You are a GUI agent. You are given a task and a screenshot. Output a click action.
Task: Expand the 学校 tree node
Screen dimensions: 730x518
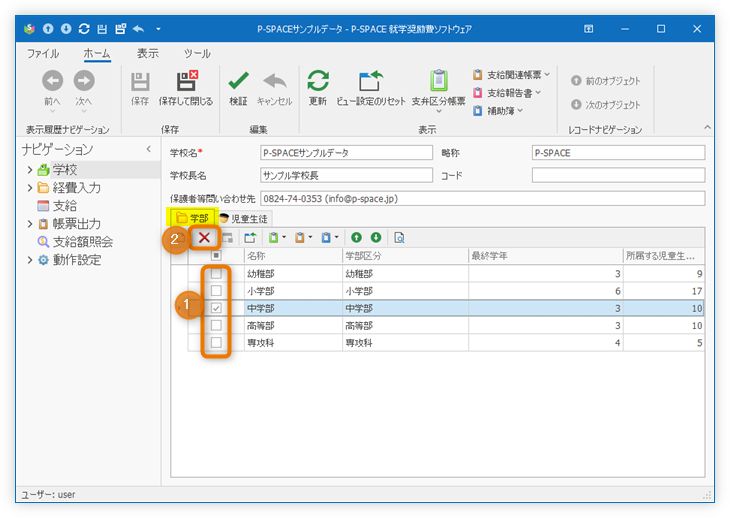click(x=30, y=170)
